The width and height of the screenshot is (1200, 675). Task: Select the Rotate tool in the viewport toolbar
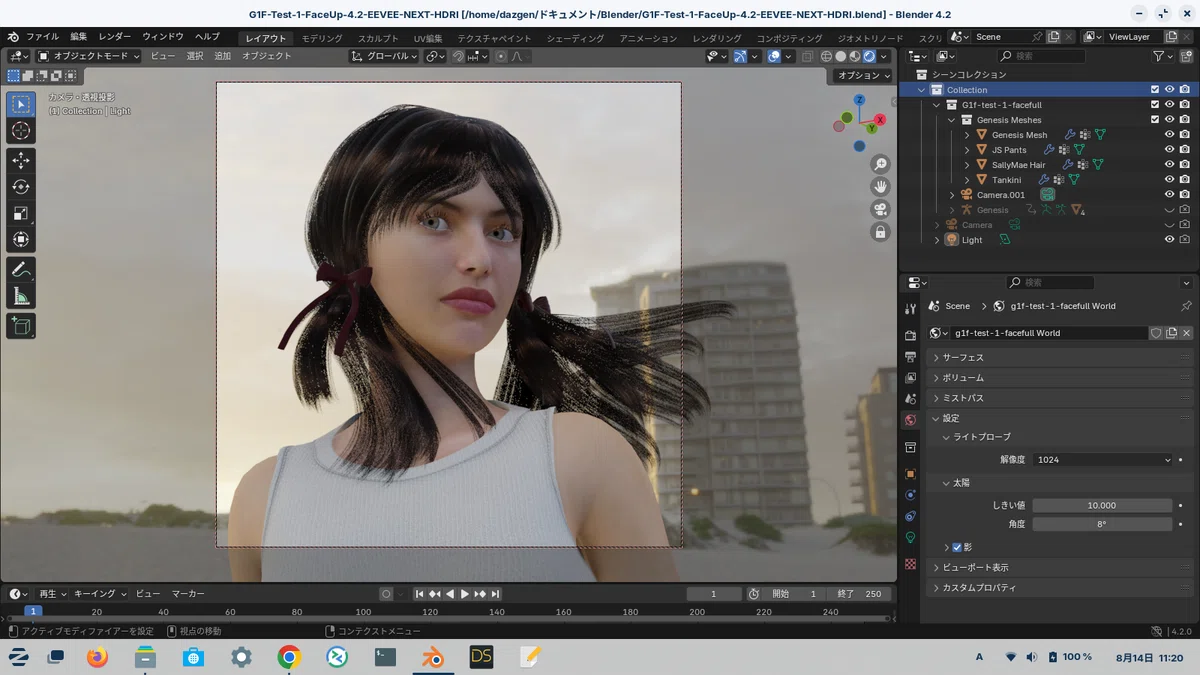point(21,187)
